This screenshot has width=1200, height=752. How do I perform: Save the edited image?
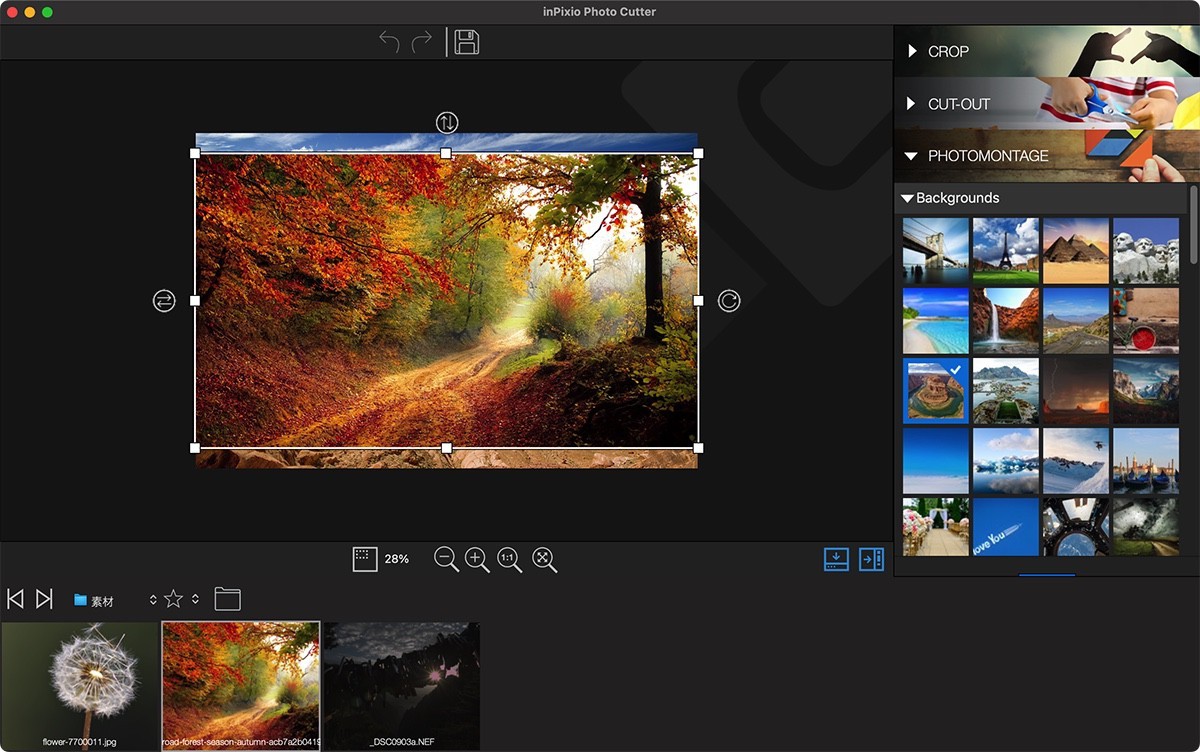[463, 42]
